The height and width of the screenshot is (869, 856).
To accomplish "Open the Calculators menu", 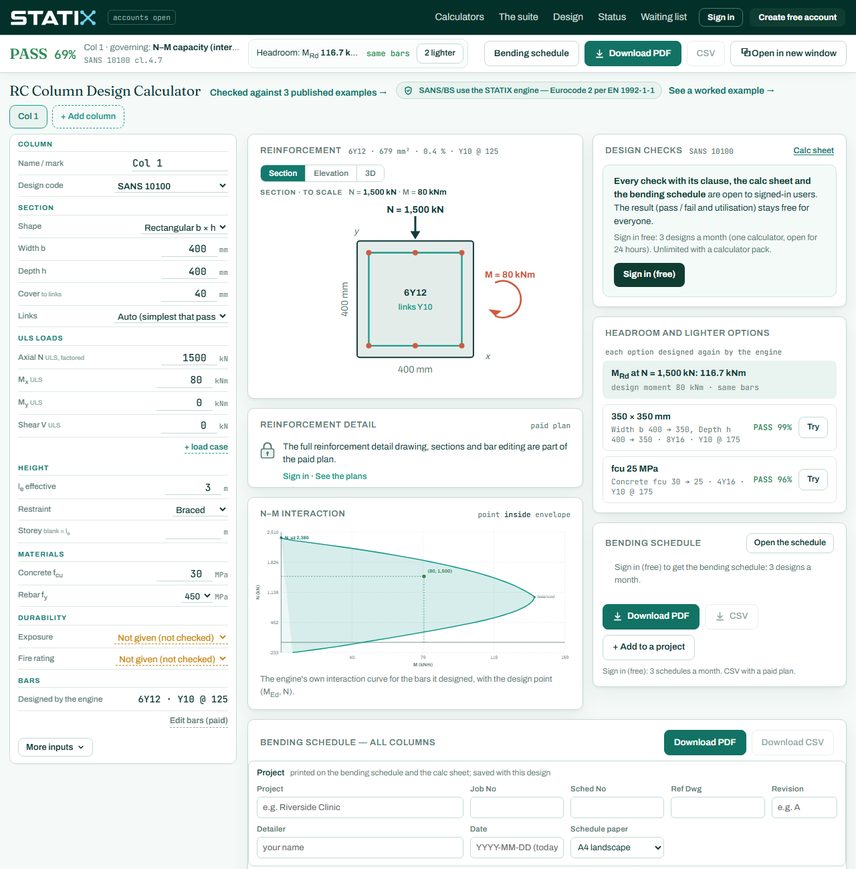I will [x=459, y=17].
